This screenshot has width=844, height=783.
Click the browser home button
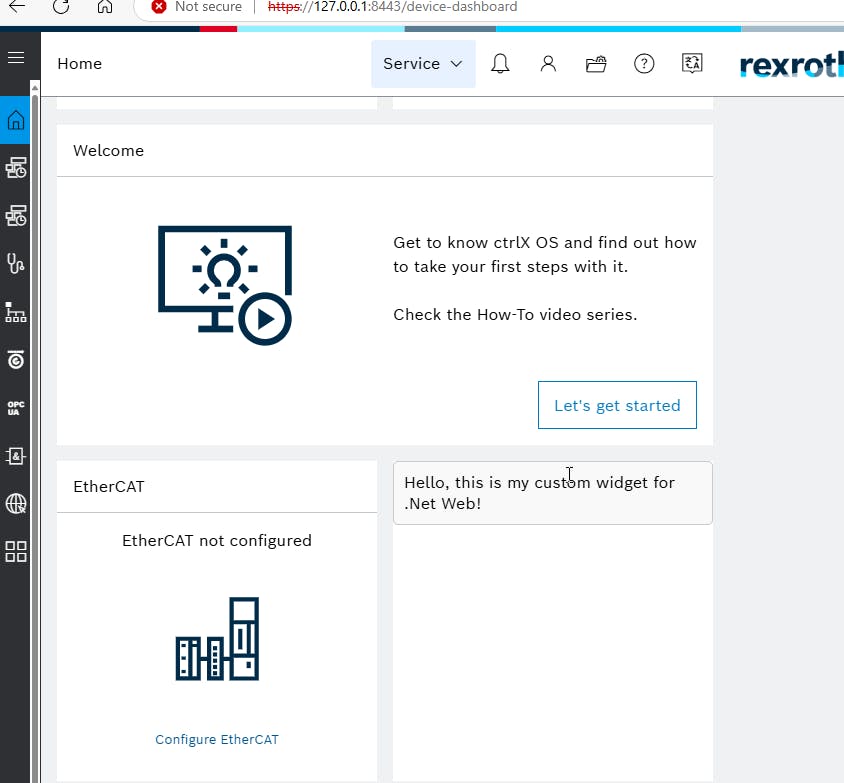(x=105, y=7)
